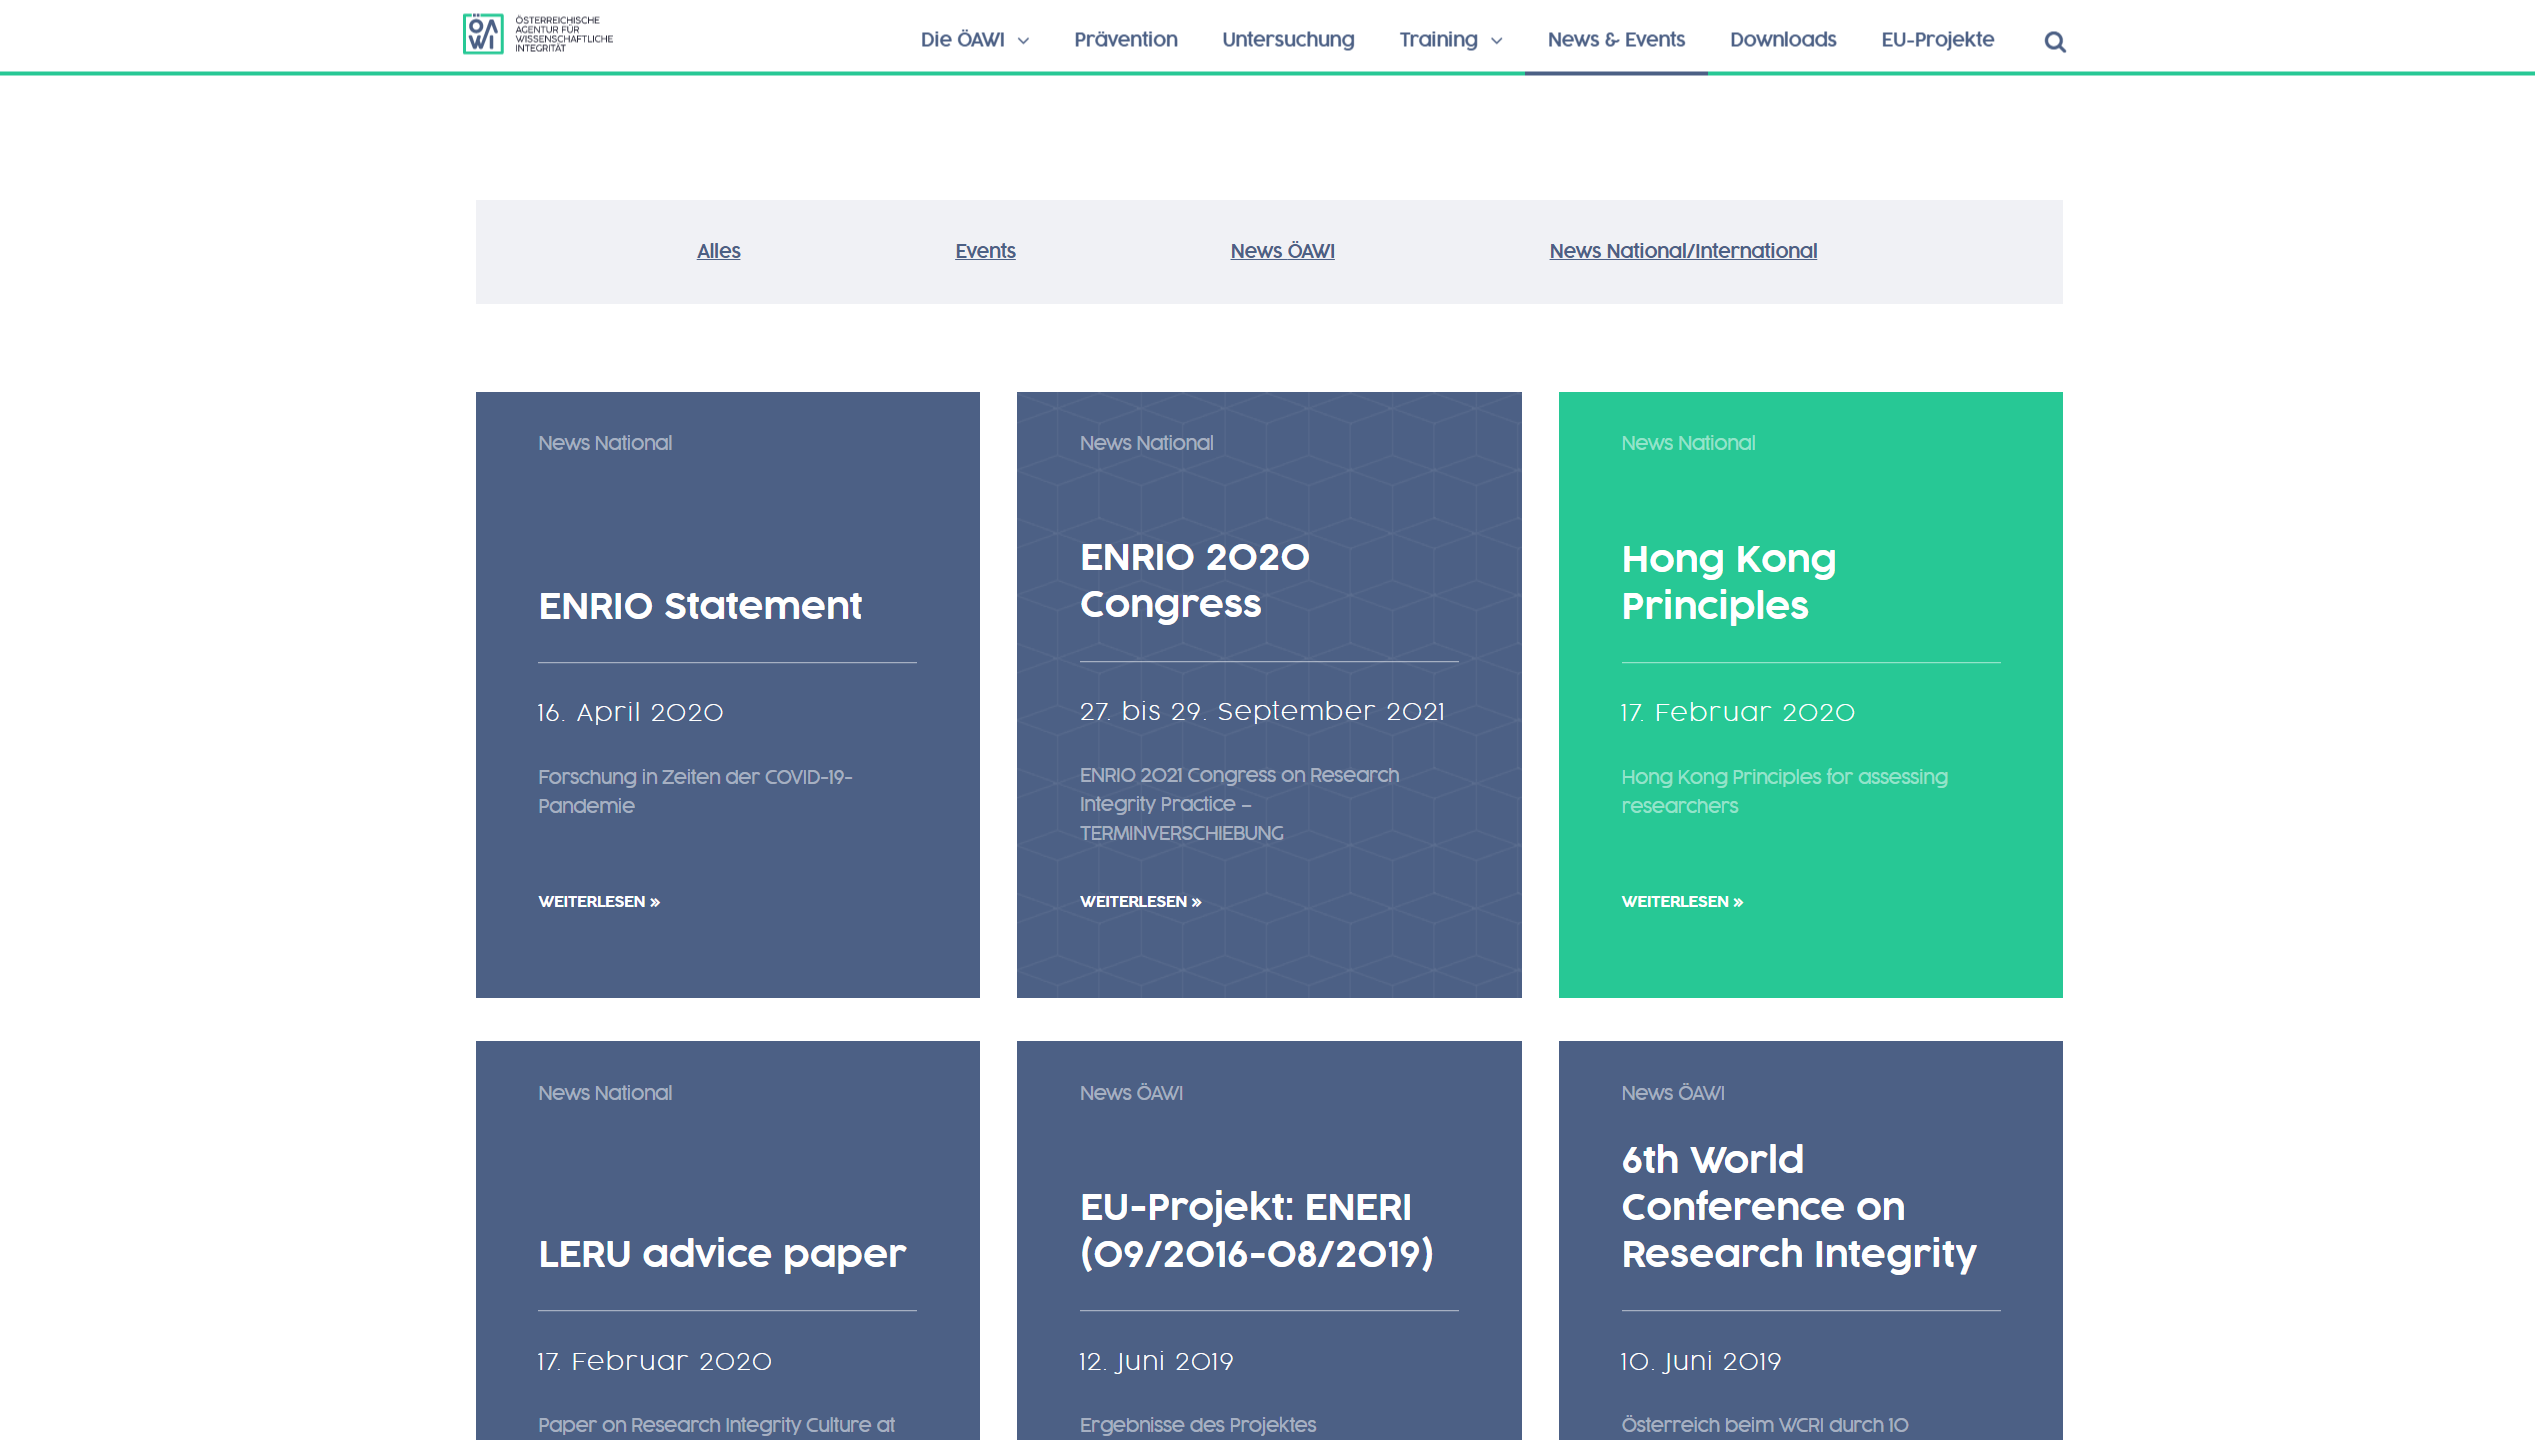Click WEITERLESEN on ENRIO Statement card
The image size is (2535, 1440).
click(x=599, y=902)
